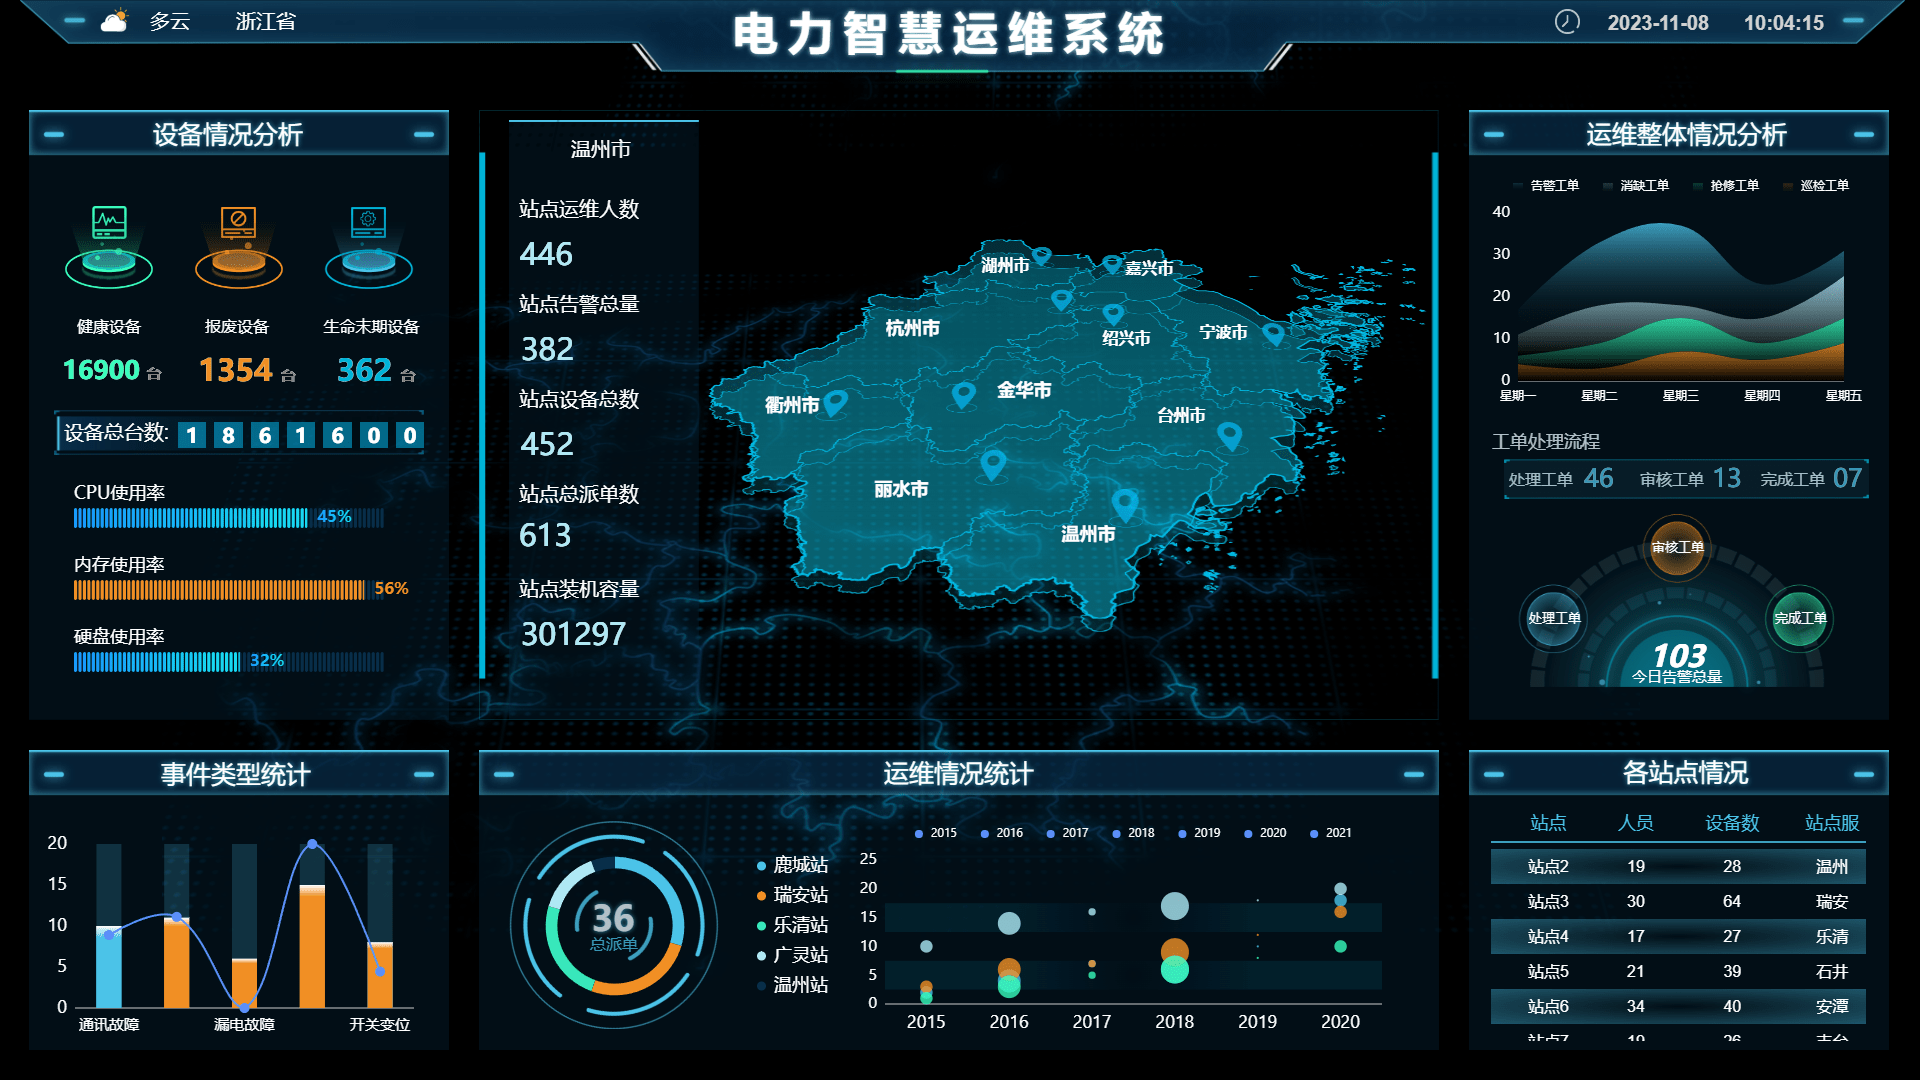Viewport: 1920px width, 1080px height.
Task: Select the map pin on 温州市
Action: click(x=1124, y=504)
